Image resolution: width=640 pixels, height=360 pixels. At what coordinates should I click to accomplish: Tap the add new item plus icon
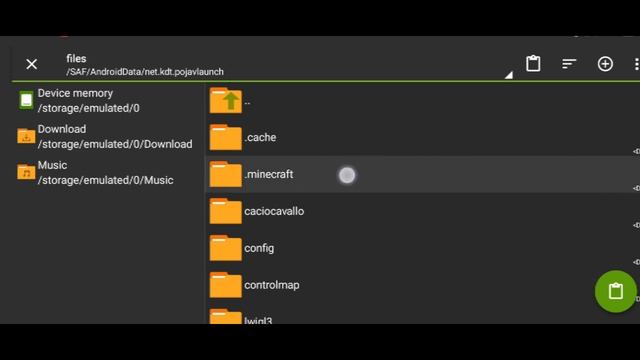[x=605, y=64]
